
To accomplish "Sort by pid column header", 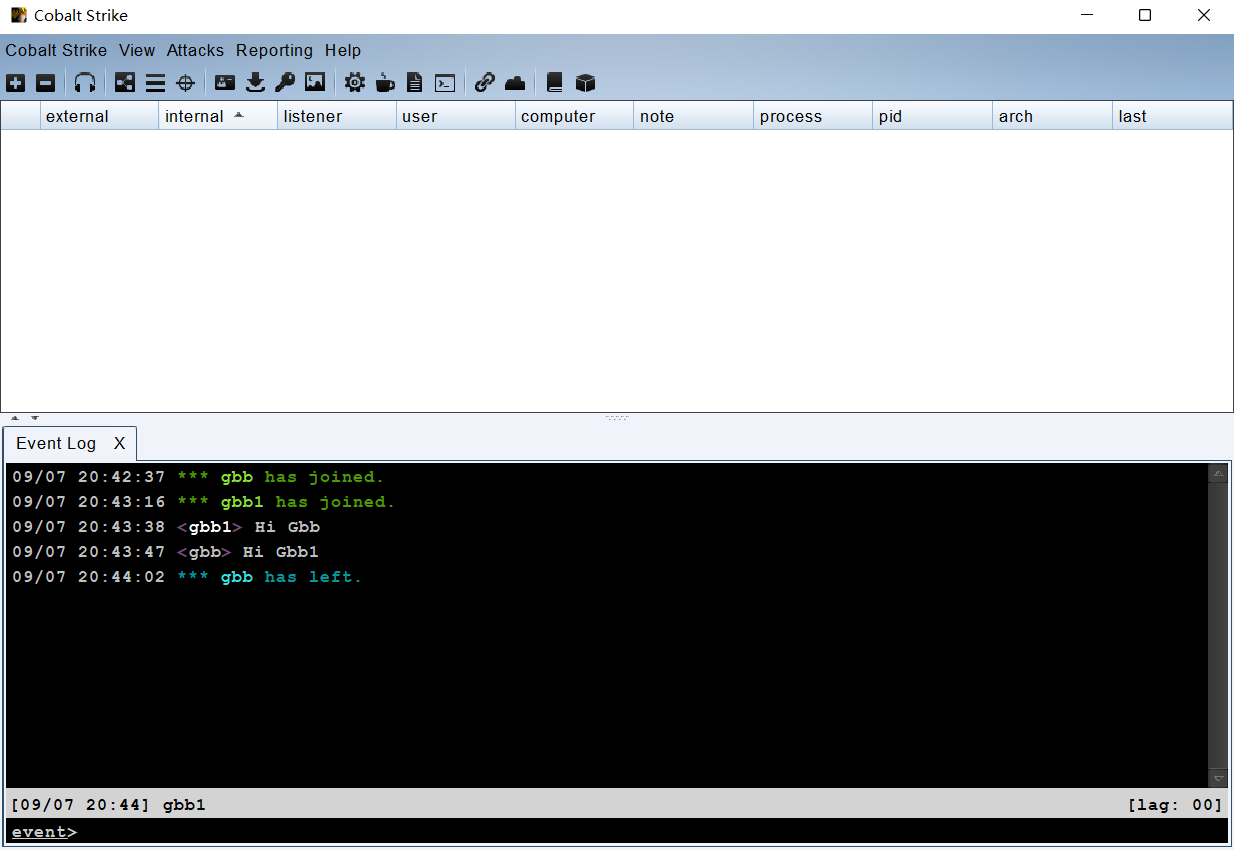I will click(x=932, y=116).
